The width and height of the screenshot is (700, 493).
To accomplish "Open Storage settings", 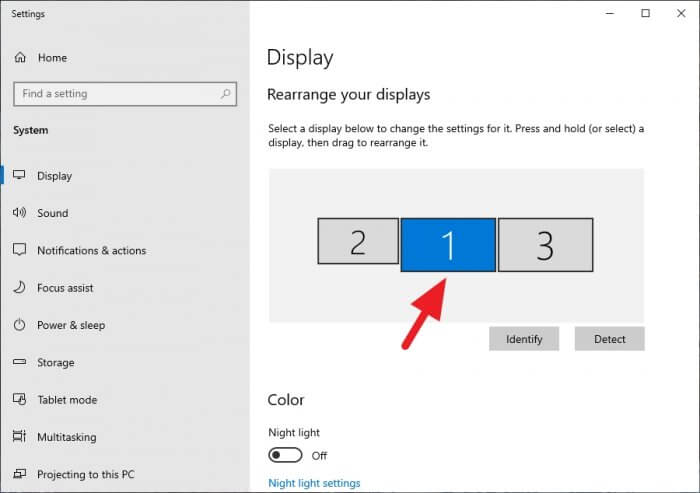I will tap(125, 363).
